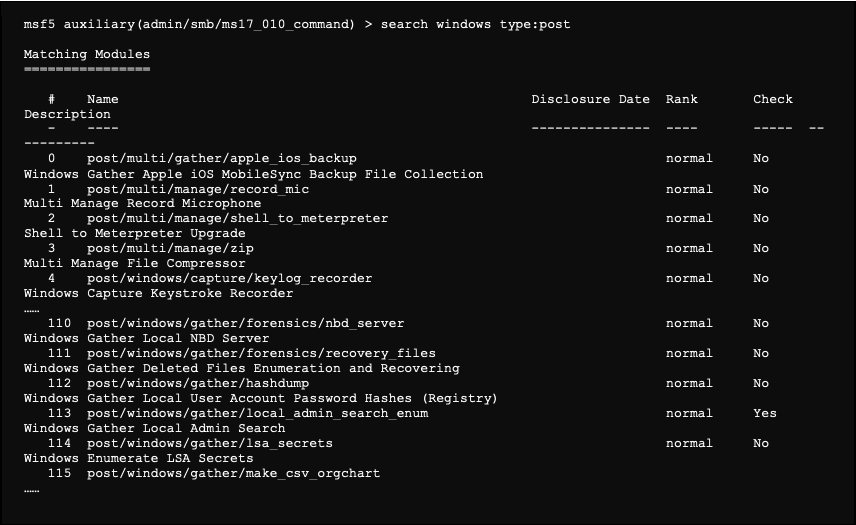
Task: Click the post/windows/capture/keylog_recorder module path
Action: pyautogui.click(x=229, y=278)
